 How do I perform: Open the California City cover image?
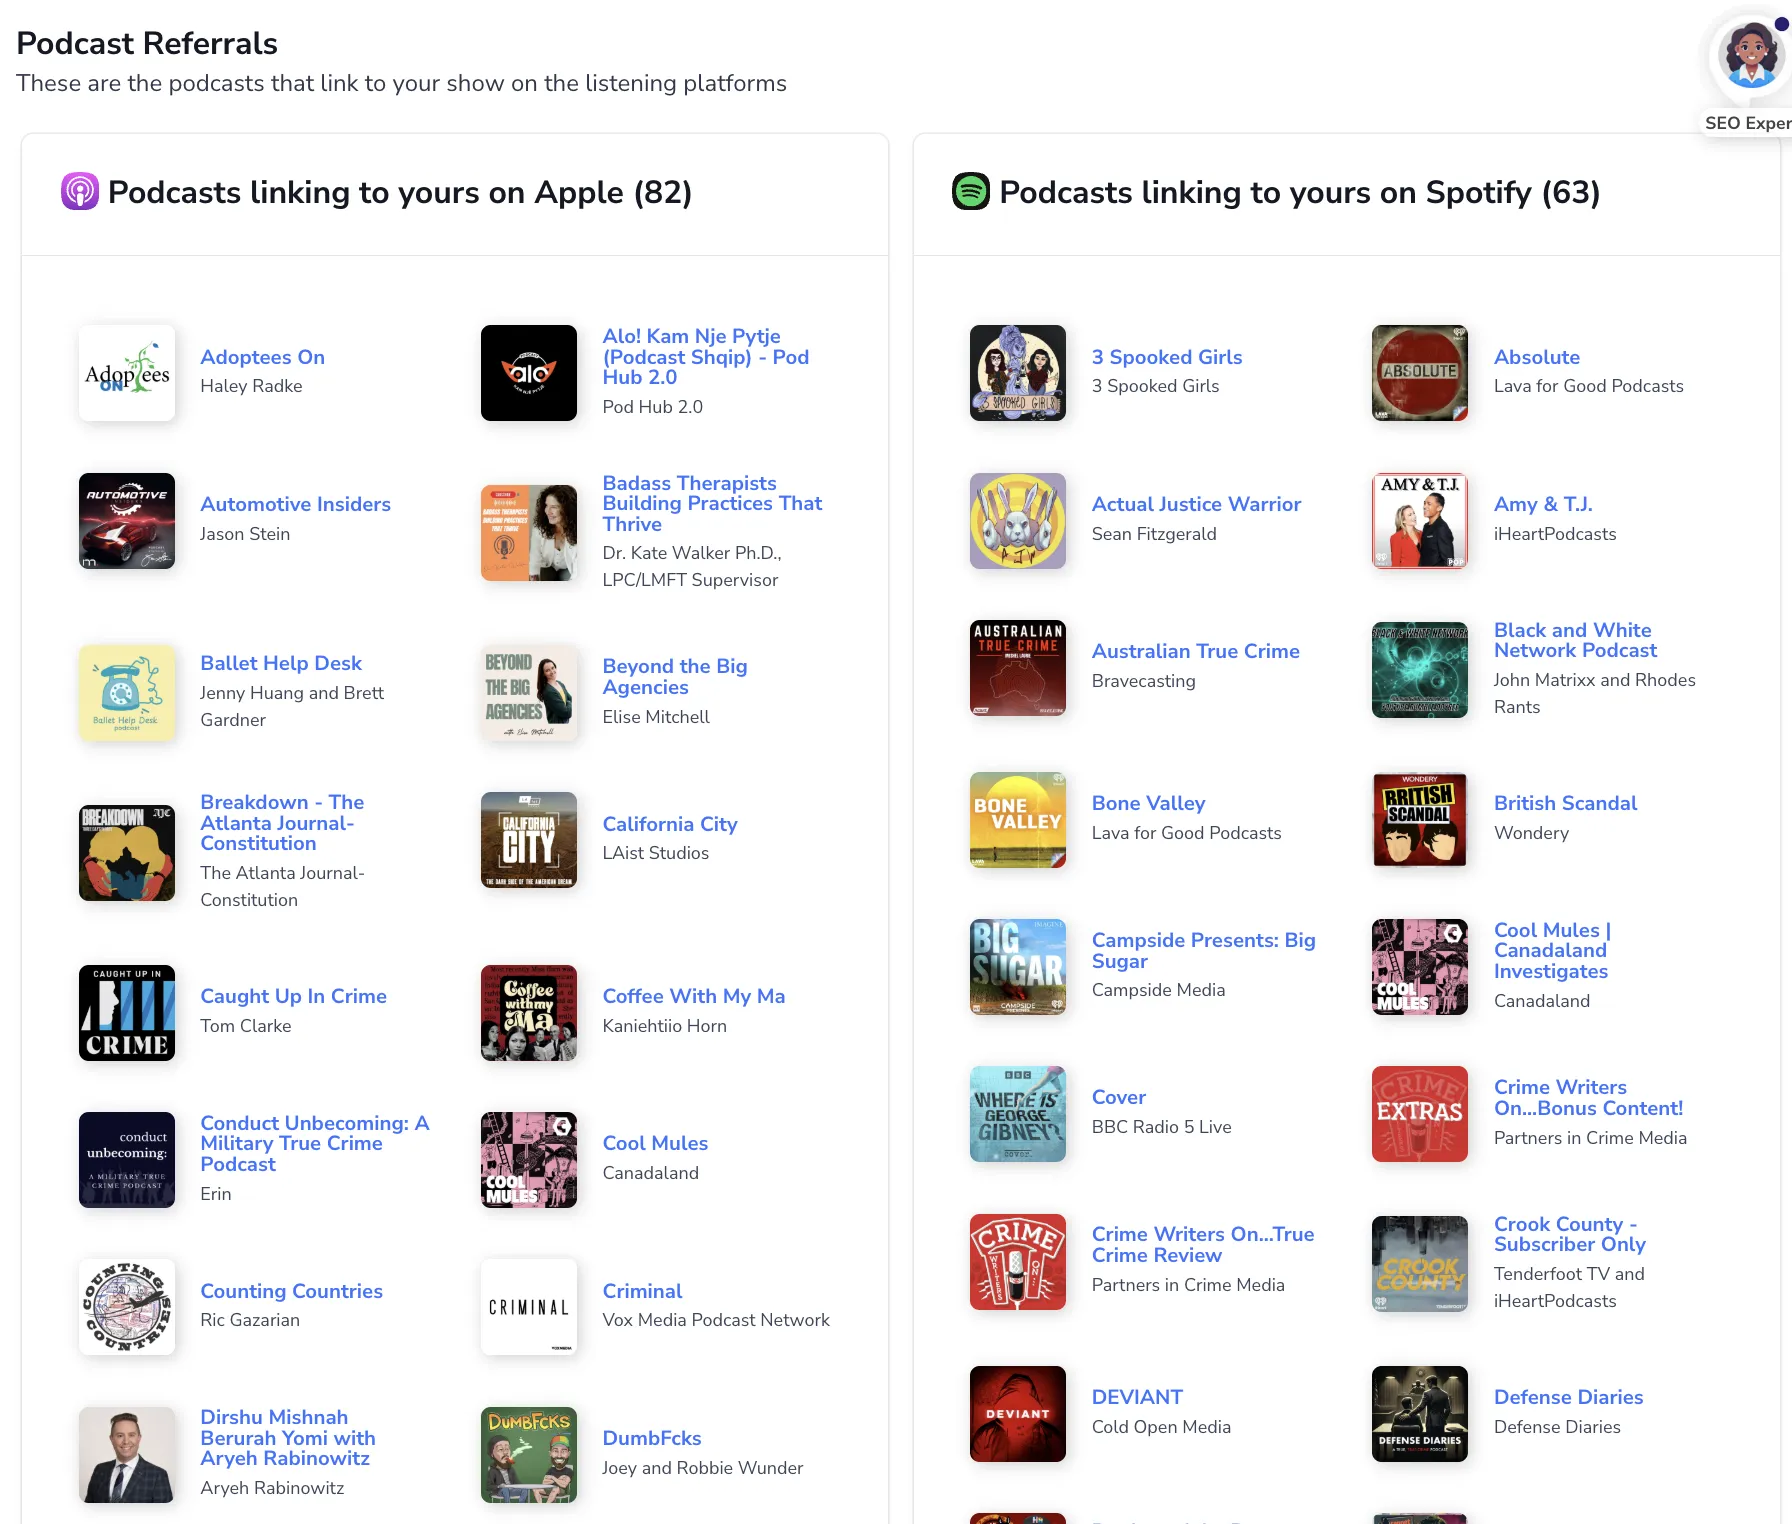point(529,840)
